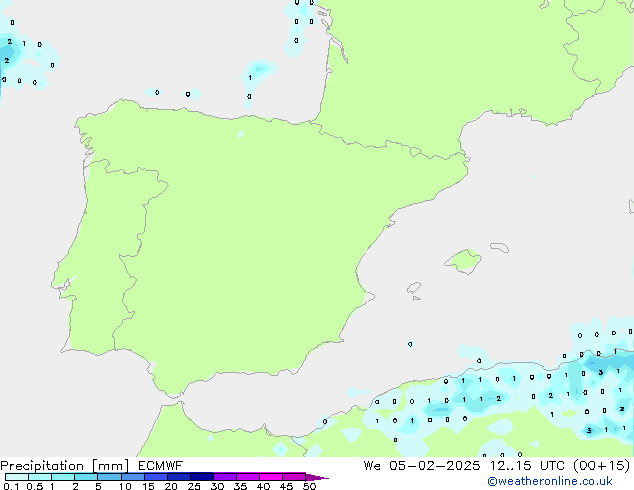The width and height of the screenshot is (634, 490).
Task: Click the "ECMWF" model label
Action: [161, 466]
